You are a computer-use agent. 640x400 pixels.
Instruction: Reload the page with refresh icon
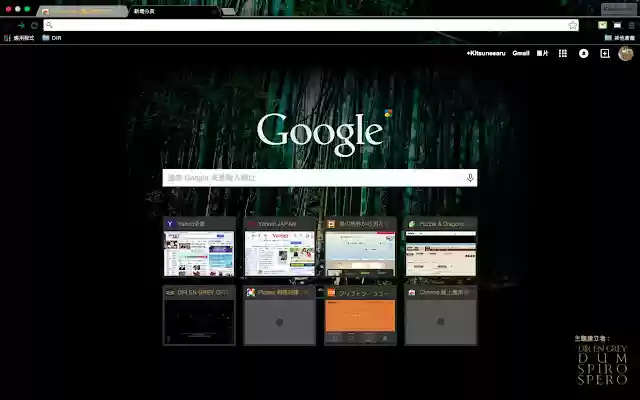tap(35, 25)
